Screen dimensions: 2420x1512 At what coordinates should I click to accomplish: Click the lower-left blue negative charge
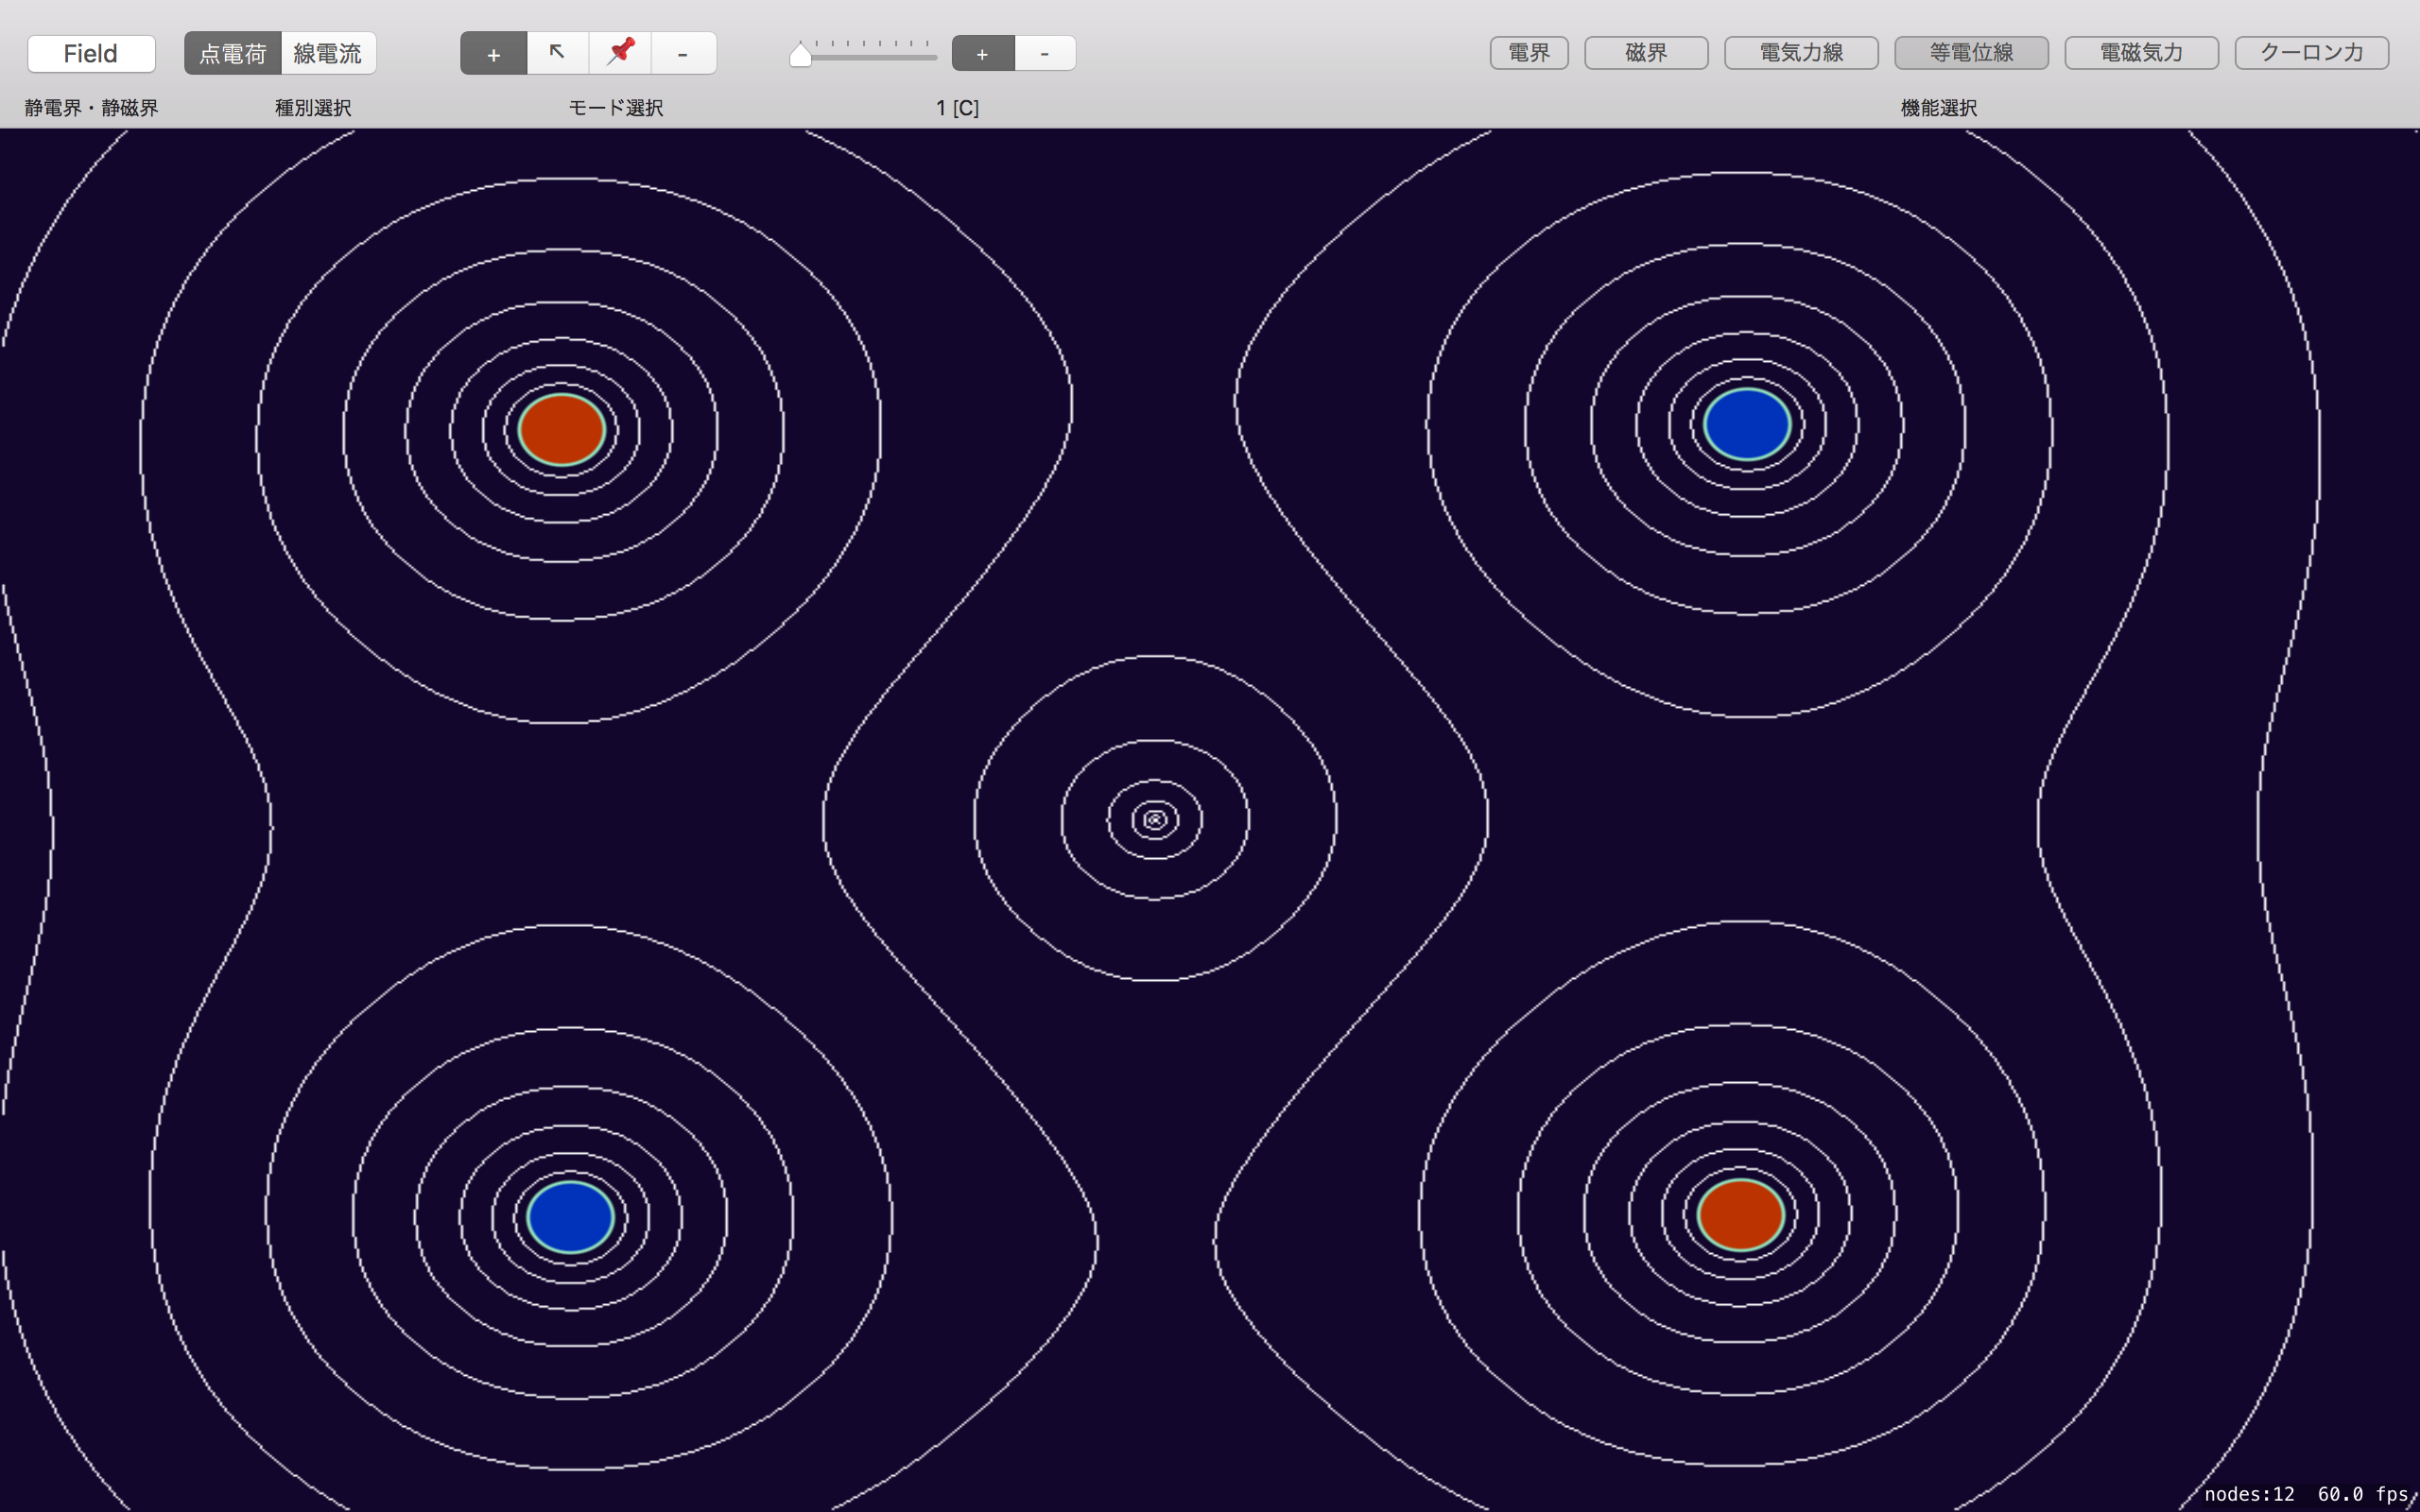tap(570, 1217)
